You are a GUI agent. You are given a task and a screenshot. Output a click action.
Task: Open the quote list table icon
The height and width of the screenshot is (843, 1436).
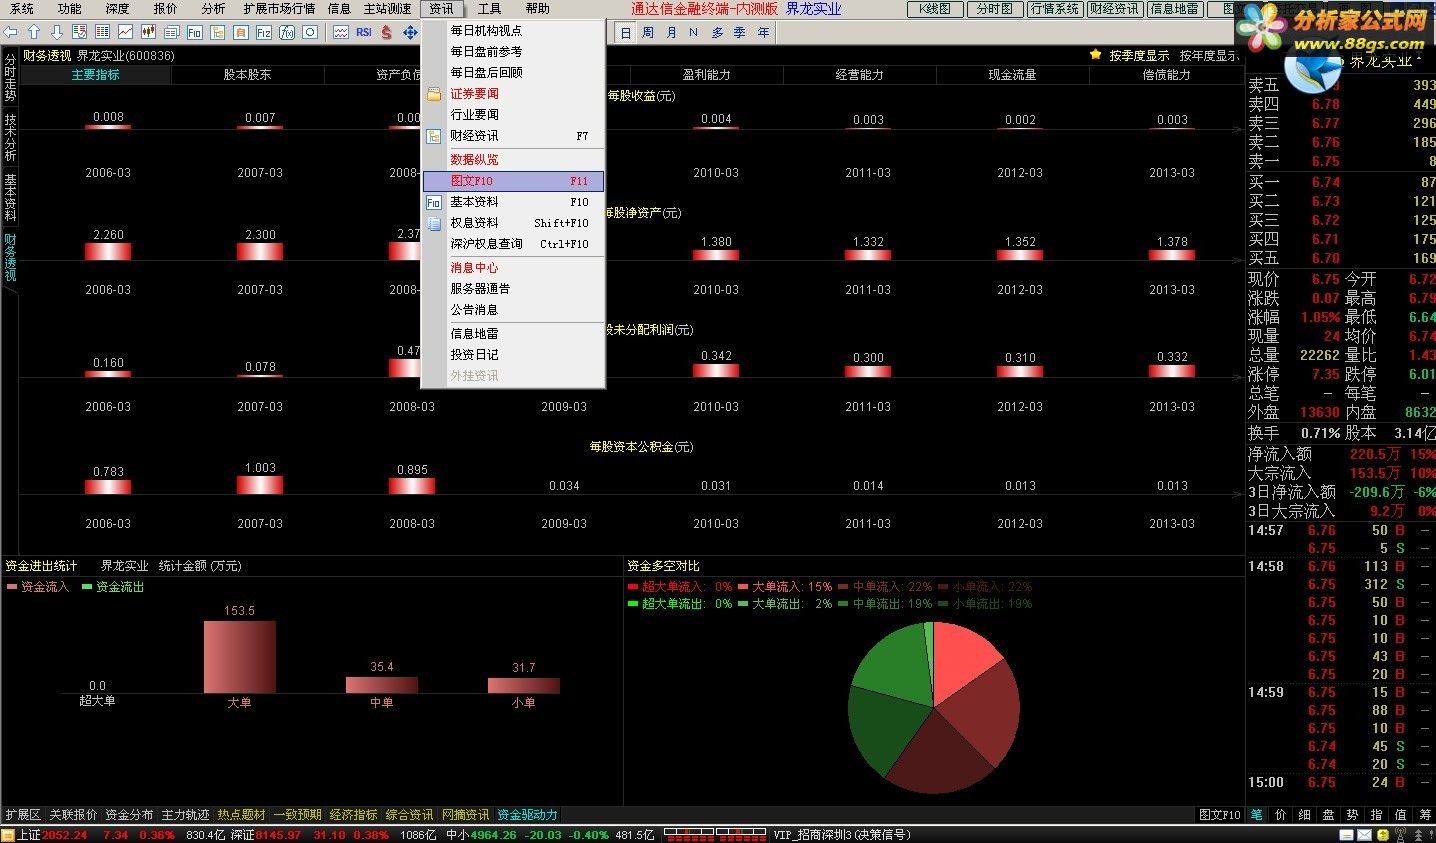(x=102, y=32)
